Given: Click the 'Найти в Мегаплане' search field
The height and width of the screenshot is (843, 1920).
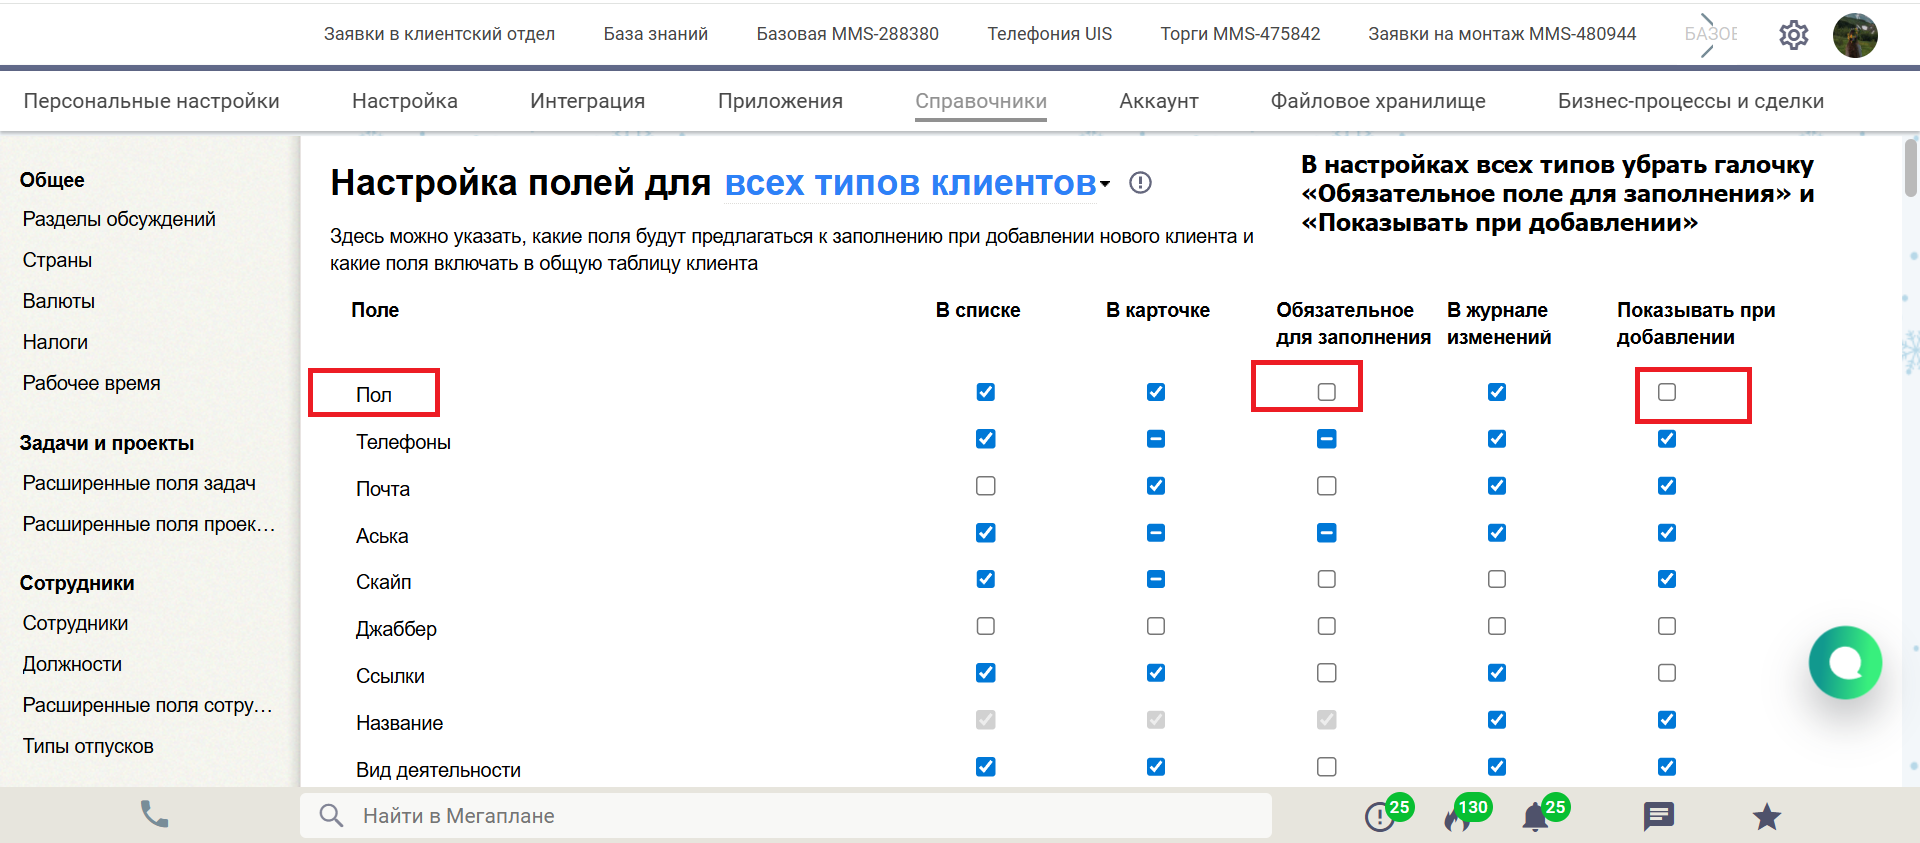Looking at the screenshot, I should tap(800, 816).
